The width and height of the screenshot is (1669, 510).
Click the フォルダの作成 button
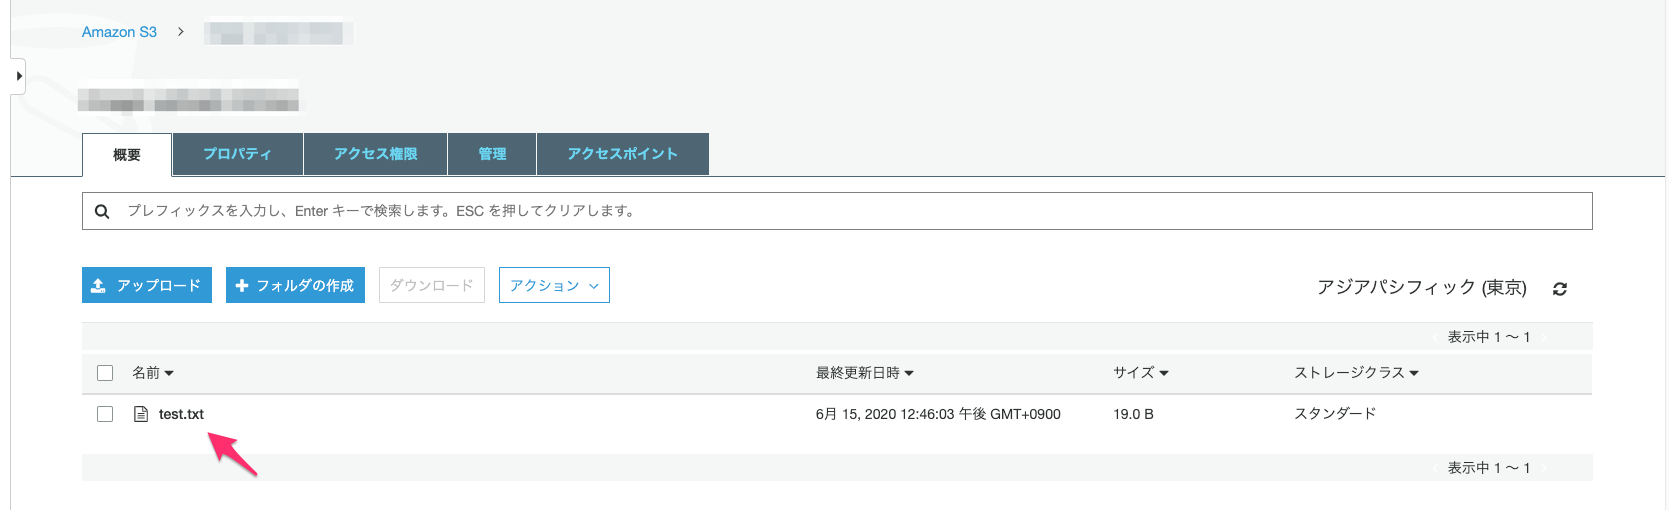[x=295, y=285]
